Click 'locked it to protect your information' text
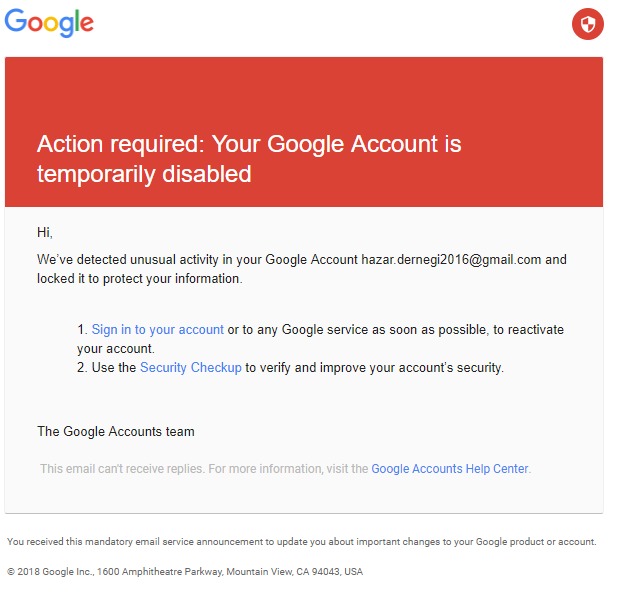The width and height of the screenshot is (623, 594). click(x=139, y=279)
